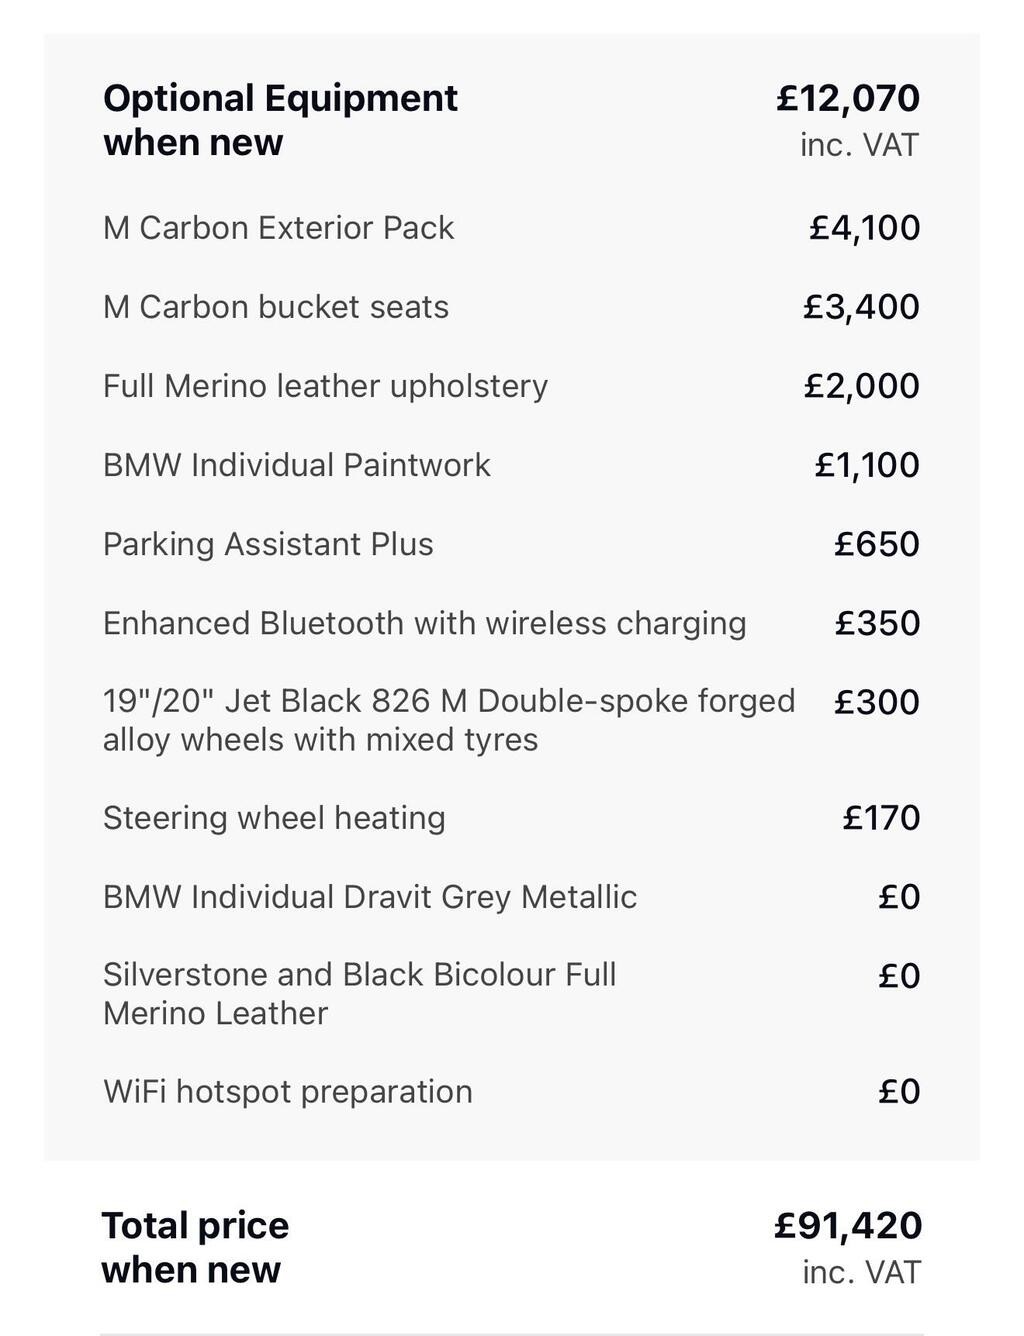
Task: Click the Total price when new label
Action: [x=195, y=1248]
